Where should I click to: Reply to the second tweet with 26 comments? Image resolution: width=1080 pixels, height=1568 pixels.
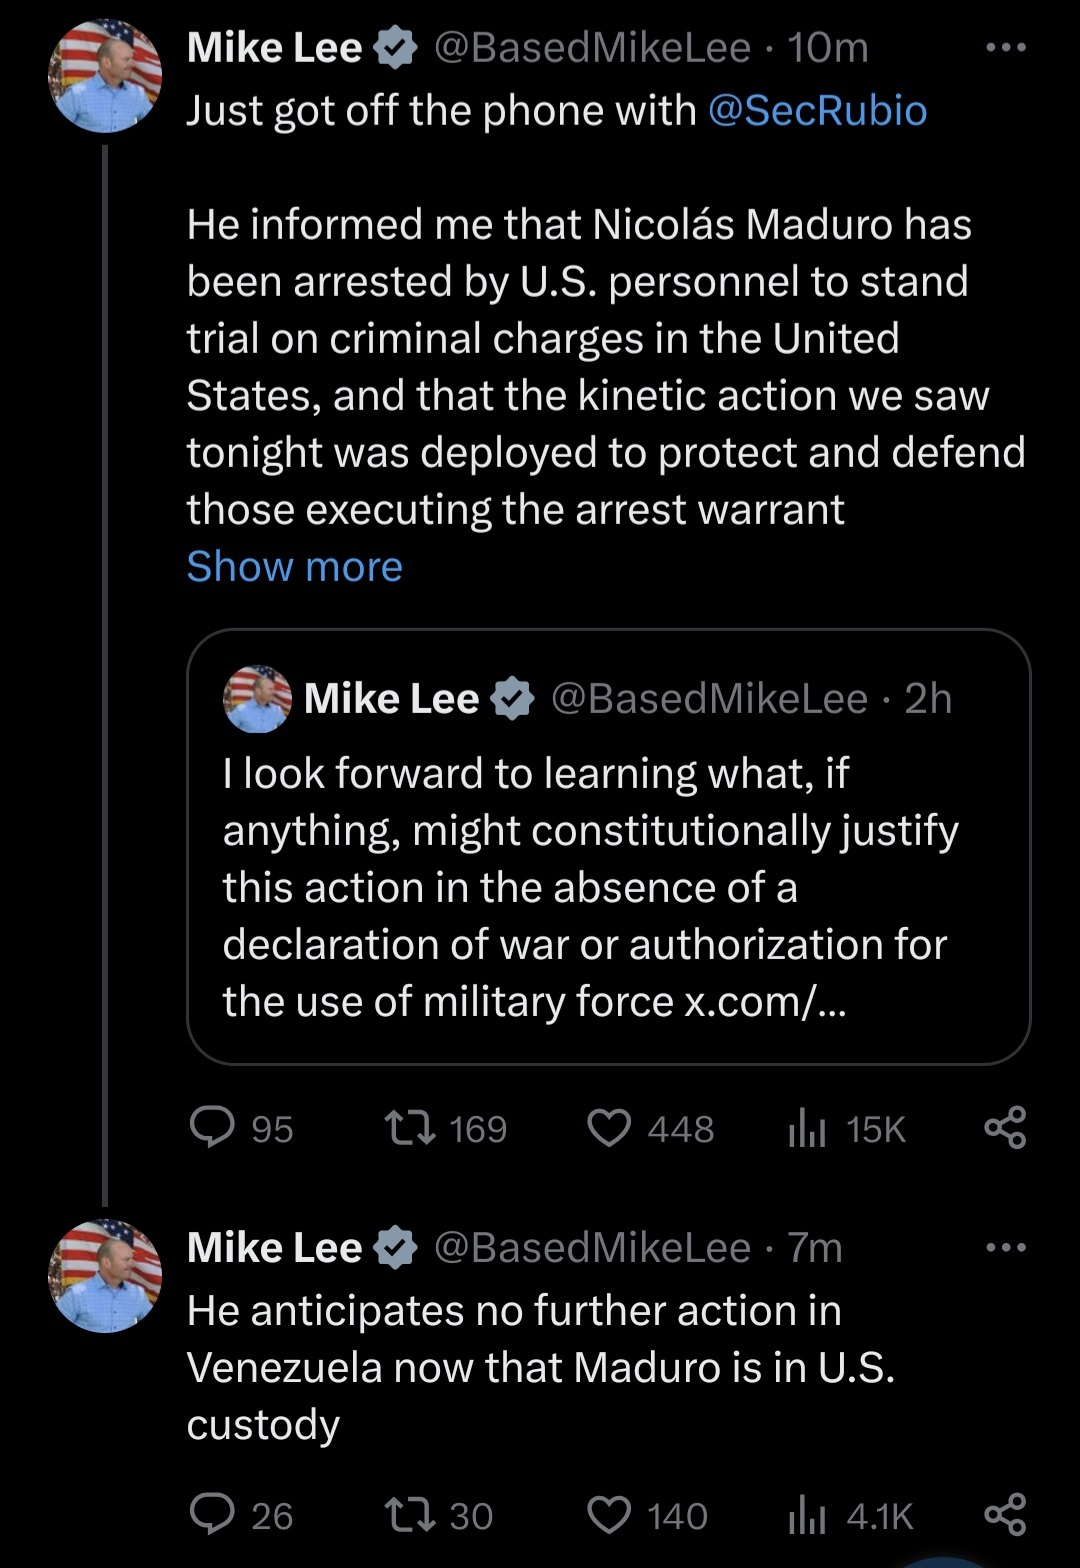click(212, 1515)
